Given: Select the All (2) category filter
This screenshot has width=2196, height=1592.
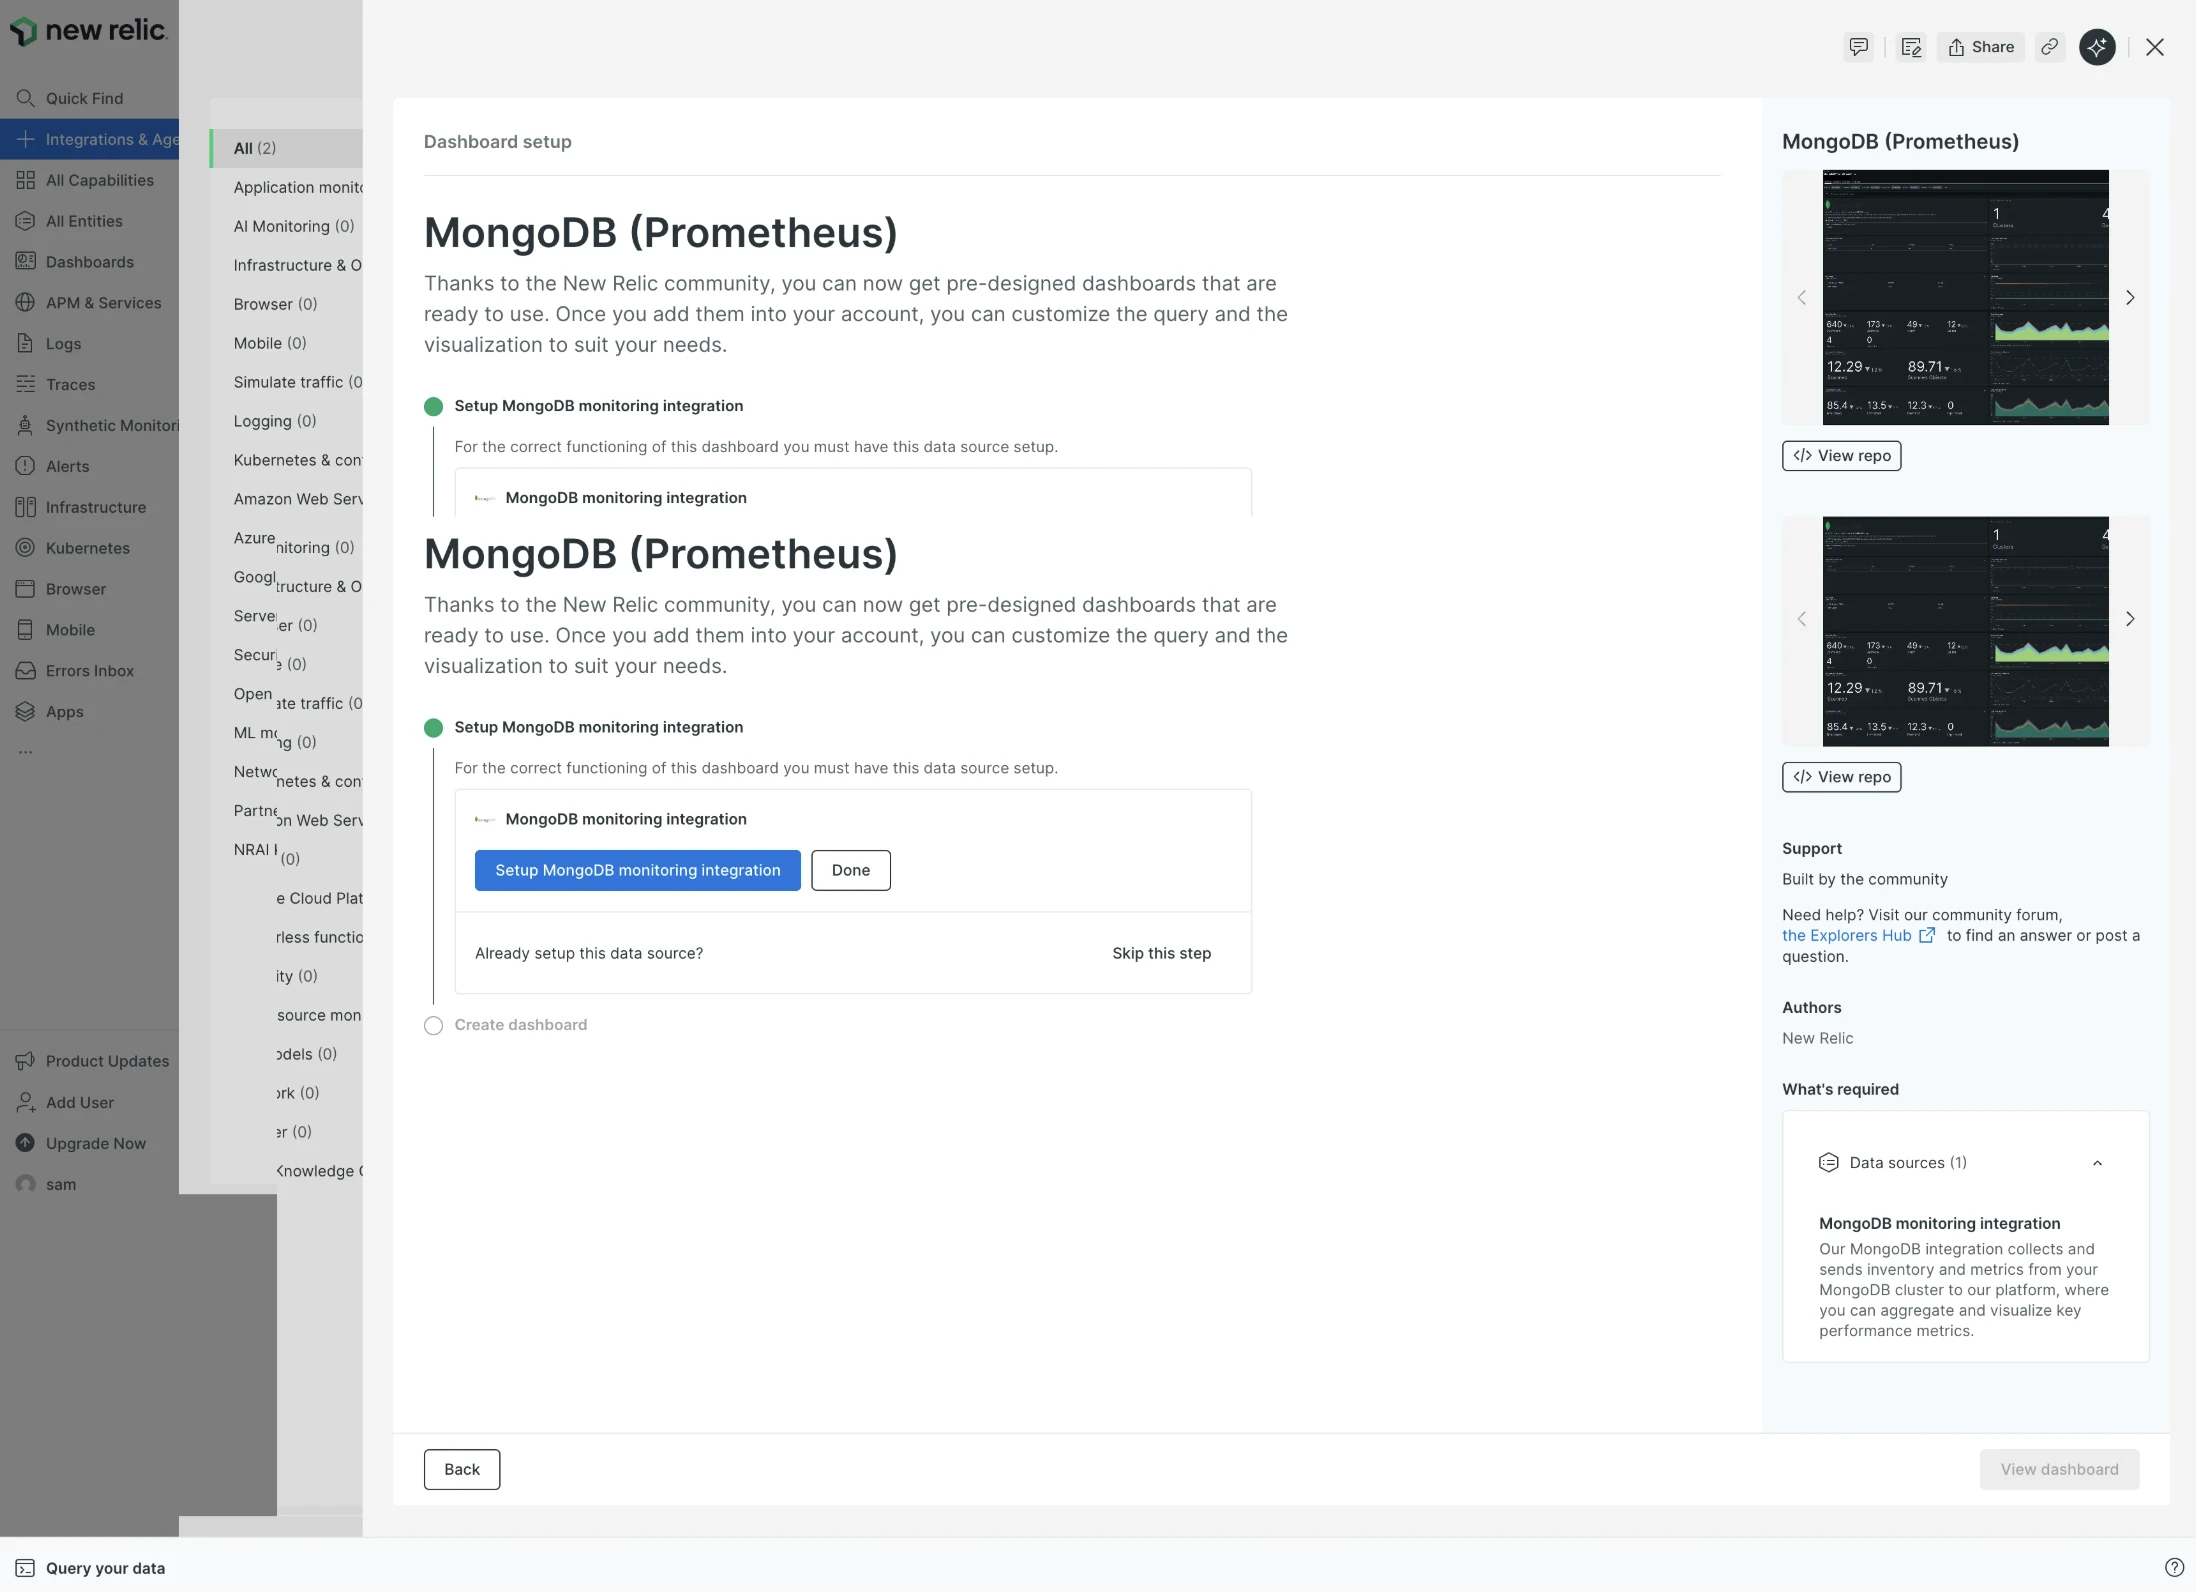Looking at the screenshot, I should click(287, 148).
